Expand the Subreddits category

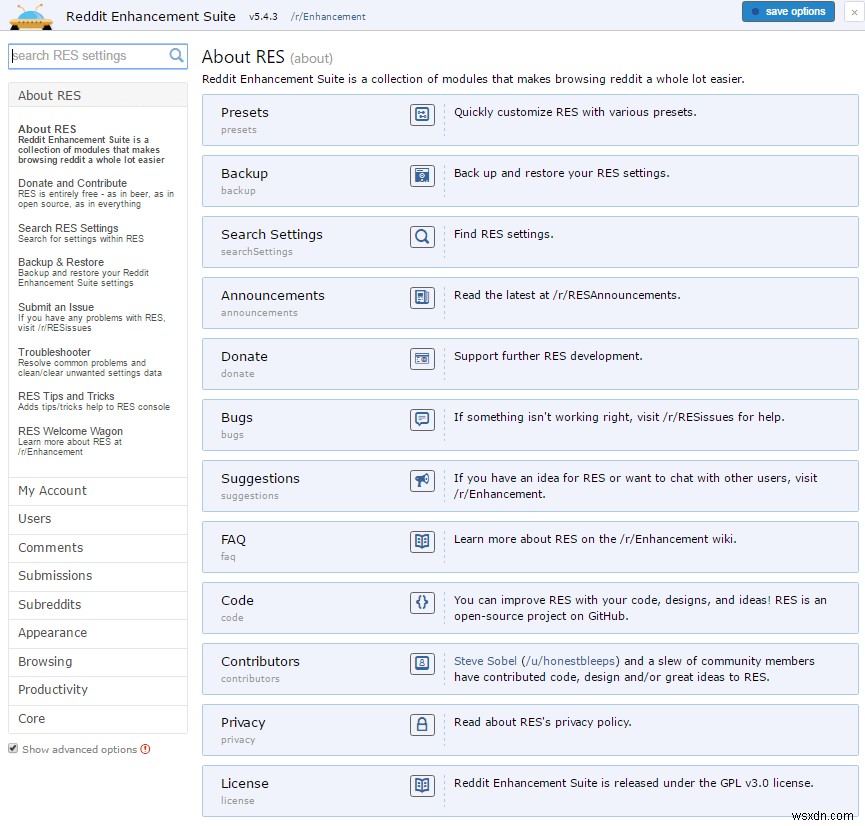coord(98,605)
